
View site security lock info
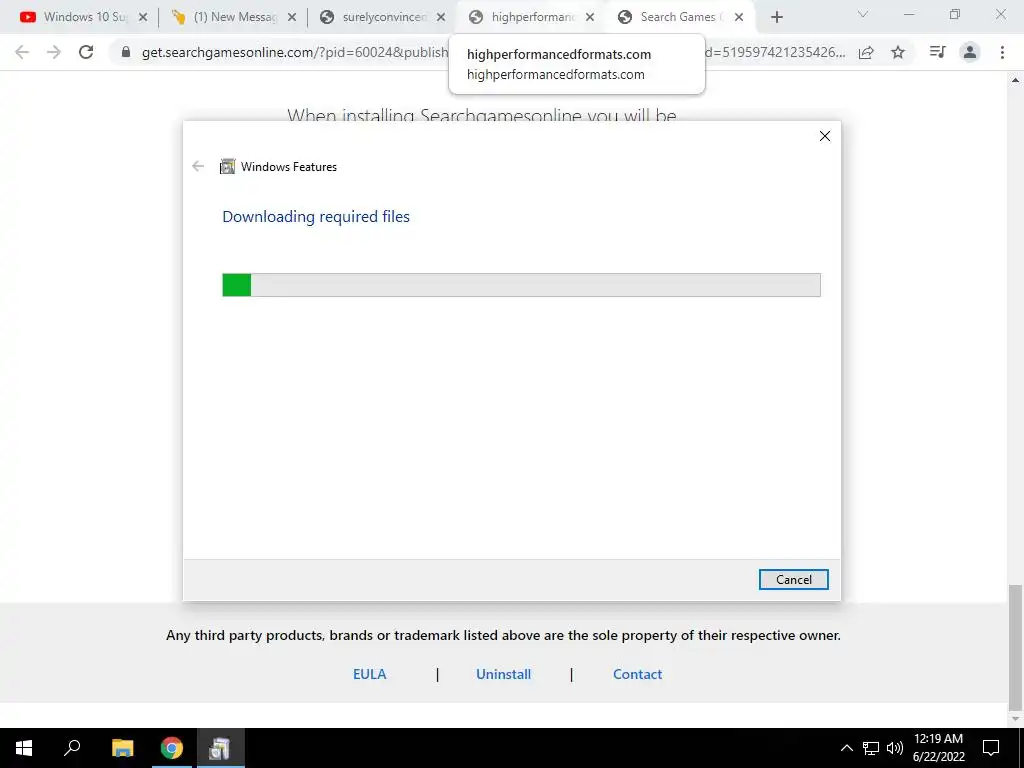click(126, 52)
